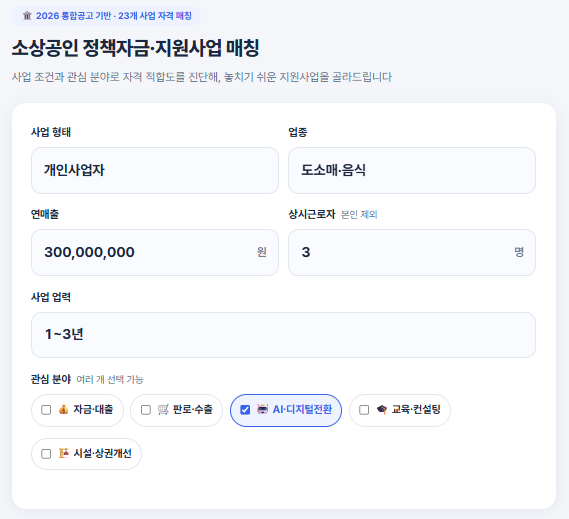This screenshot has height=519, width=569.
Task: Open the 사업 형태 dropdown showing 개인사업자
Action: (155, 170)
